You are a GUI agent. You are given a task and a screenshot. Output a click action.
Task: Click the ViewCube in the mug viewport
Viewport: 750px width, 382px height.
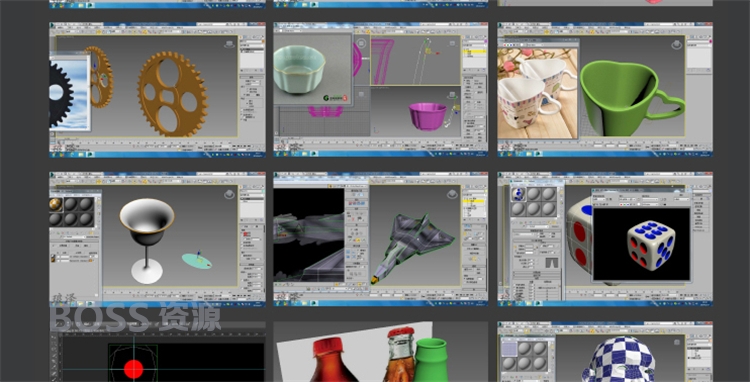click(x=676, y=44)
